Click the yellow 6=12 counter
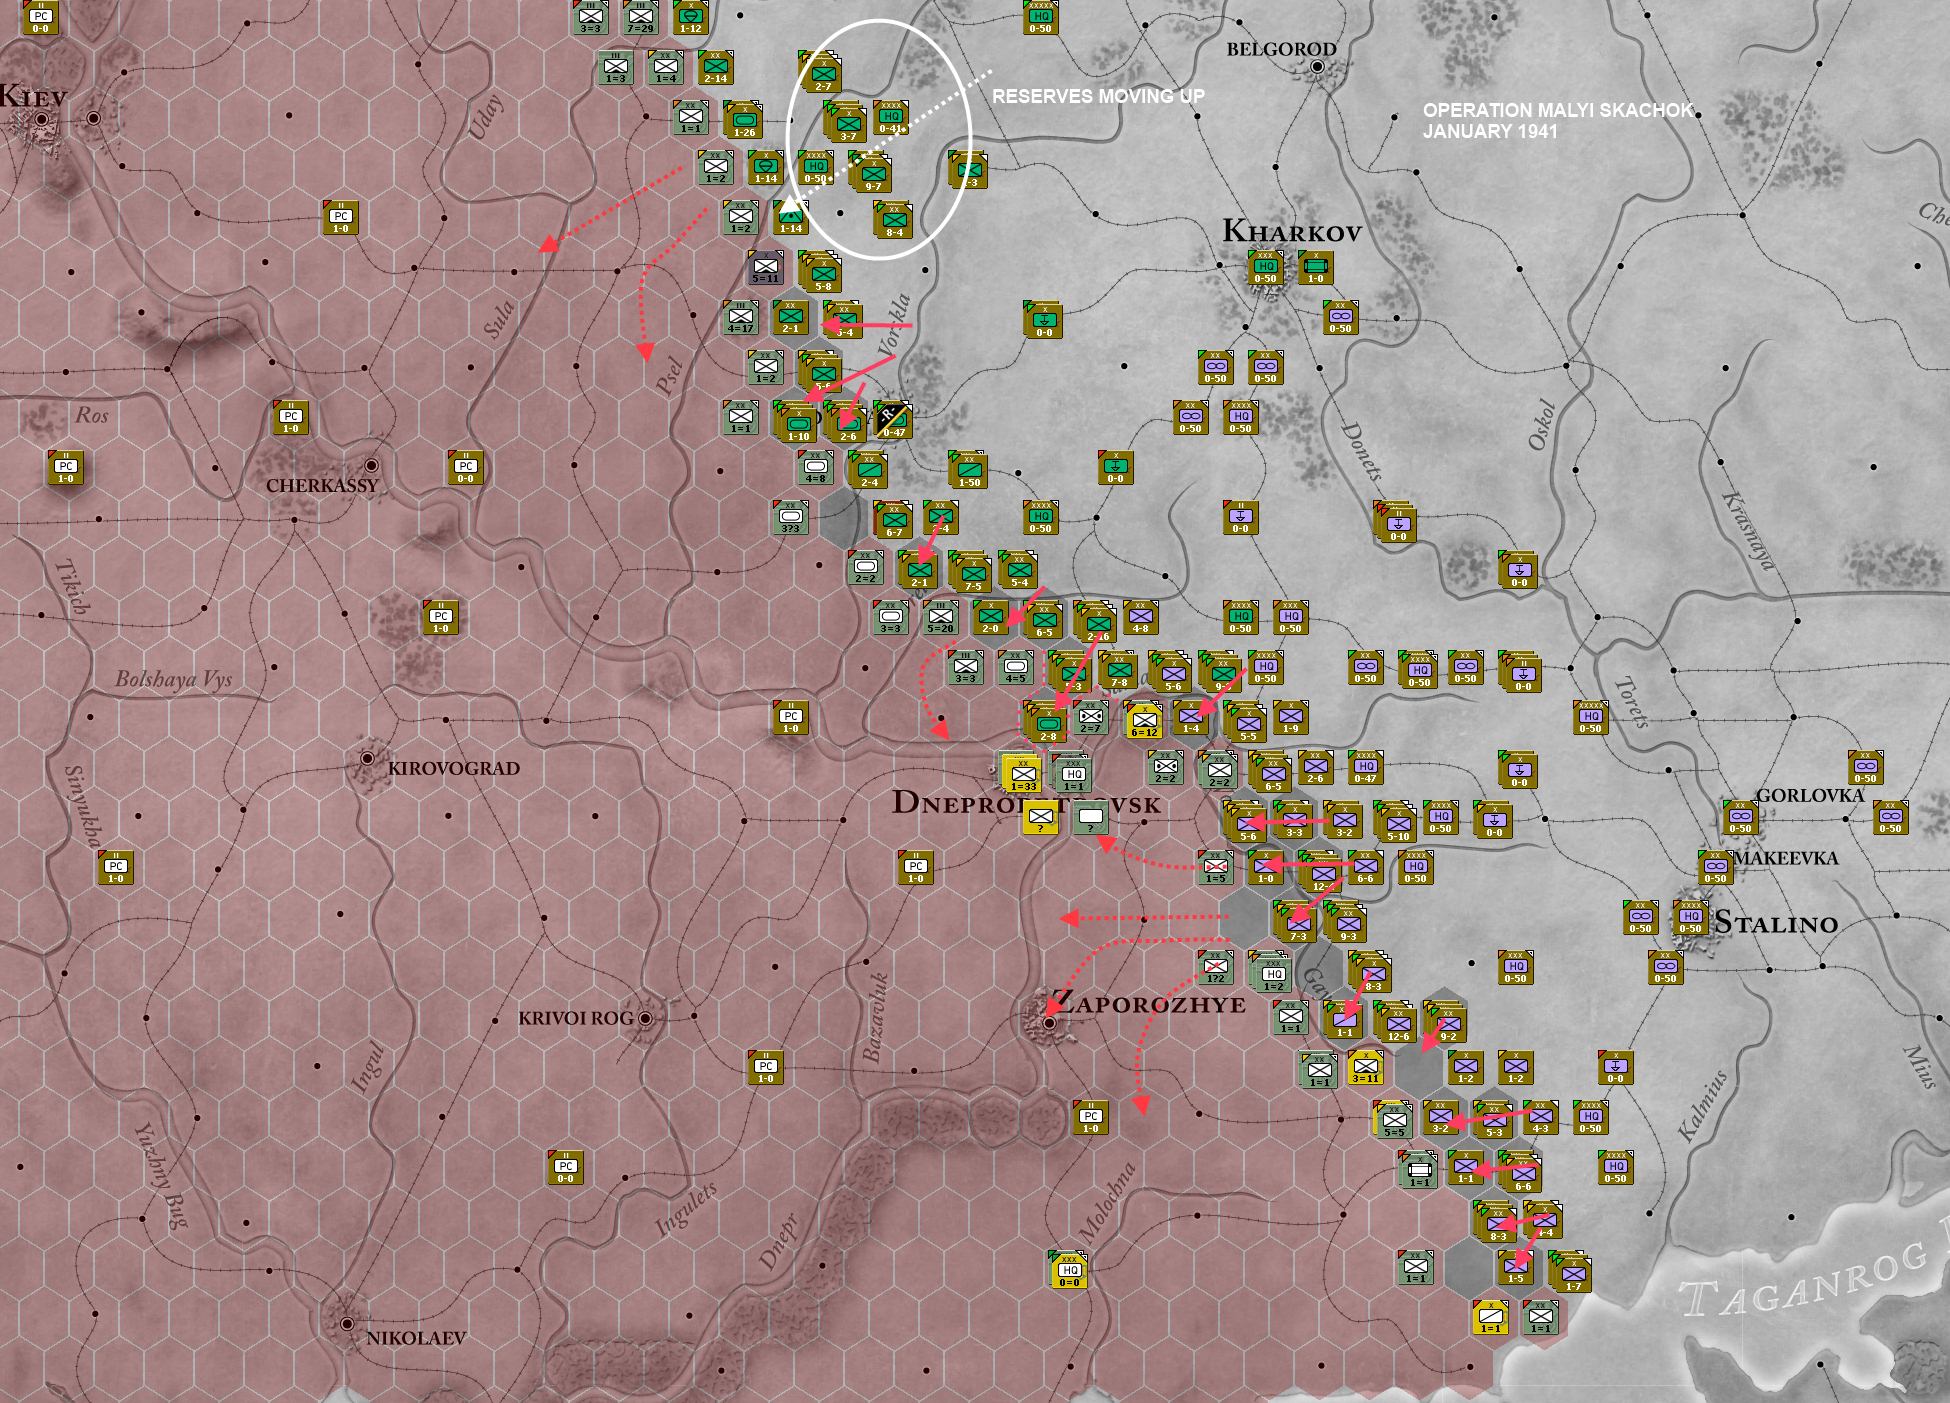This screenshot has width=1950, height=1403. (1143, 719)
